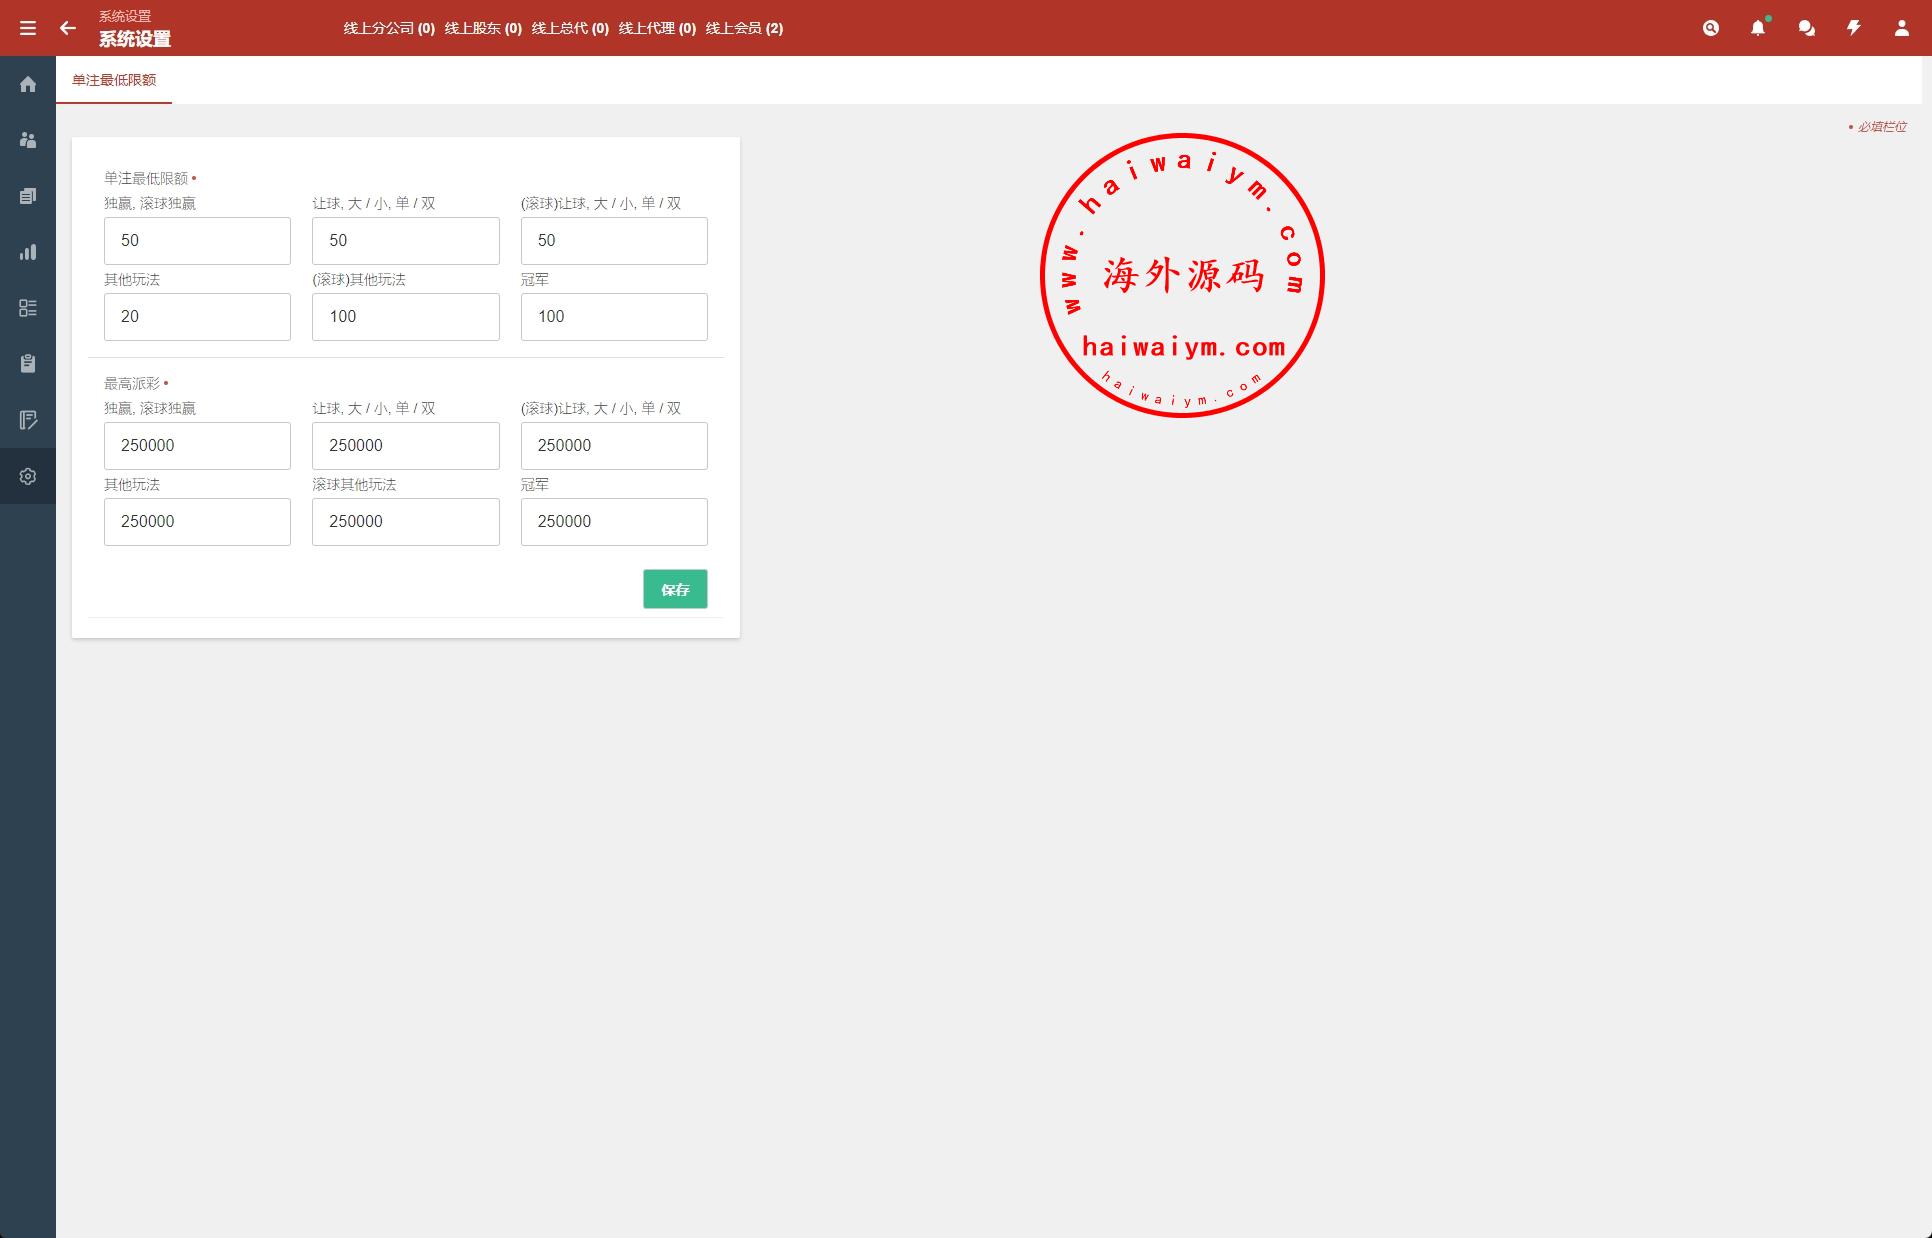Click the settings gear sidebar icon
1932x1238 pixels.
pos(28,476)
